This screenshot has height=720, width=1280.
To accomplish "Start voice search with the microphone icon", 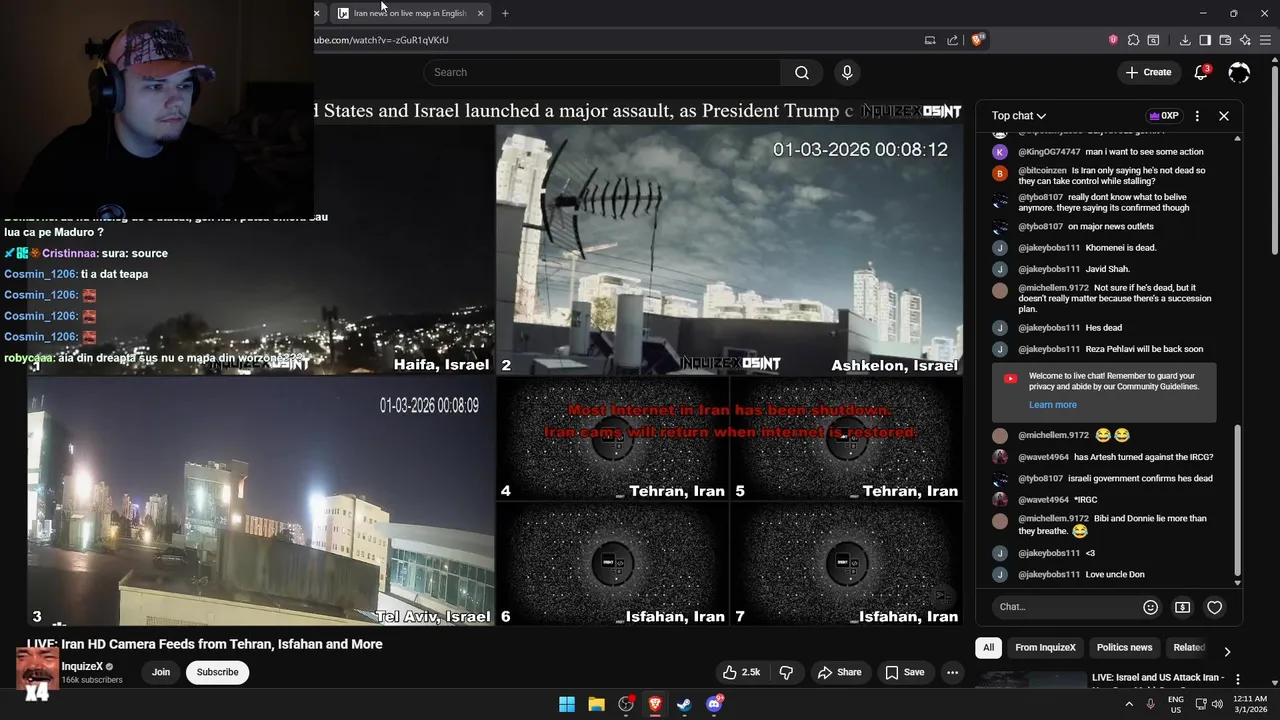I will pyautogui.click(x=847, y=72).
